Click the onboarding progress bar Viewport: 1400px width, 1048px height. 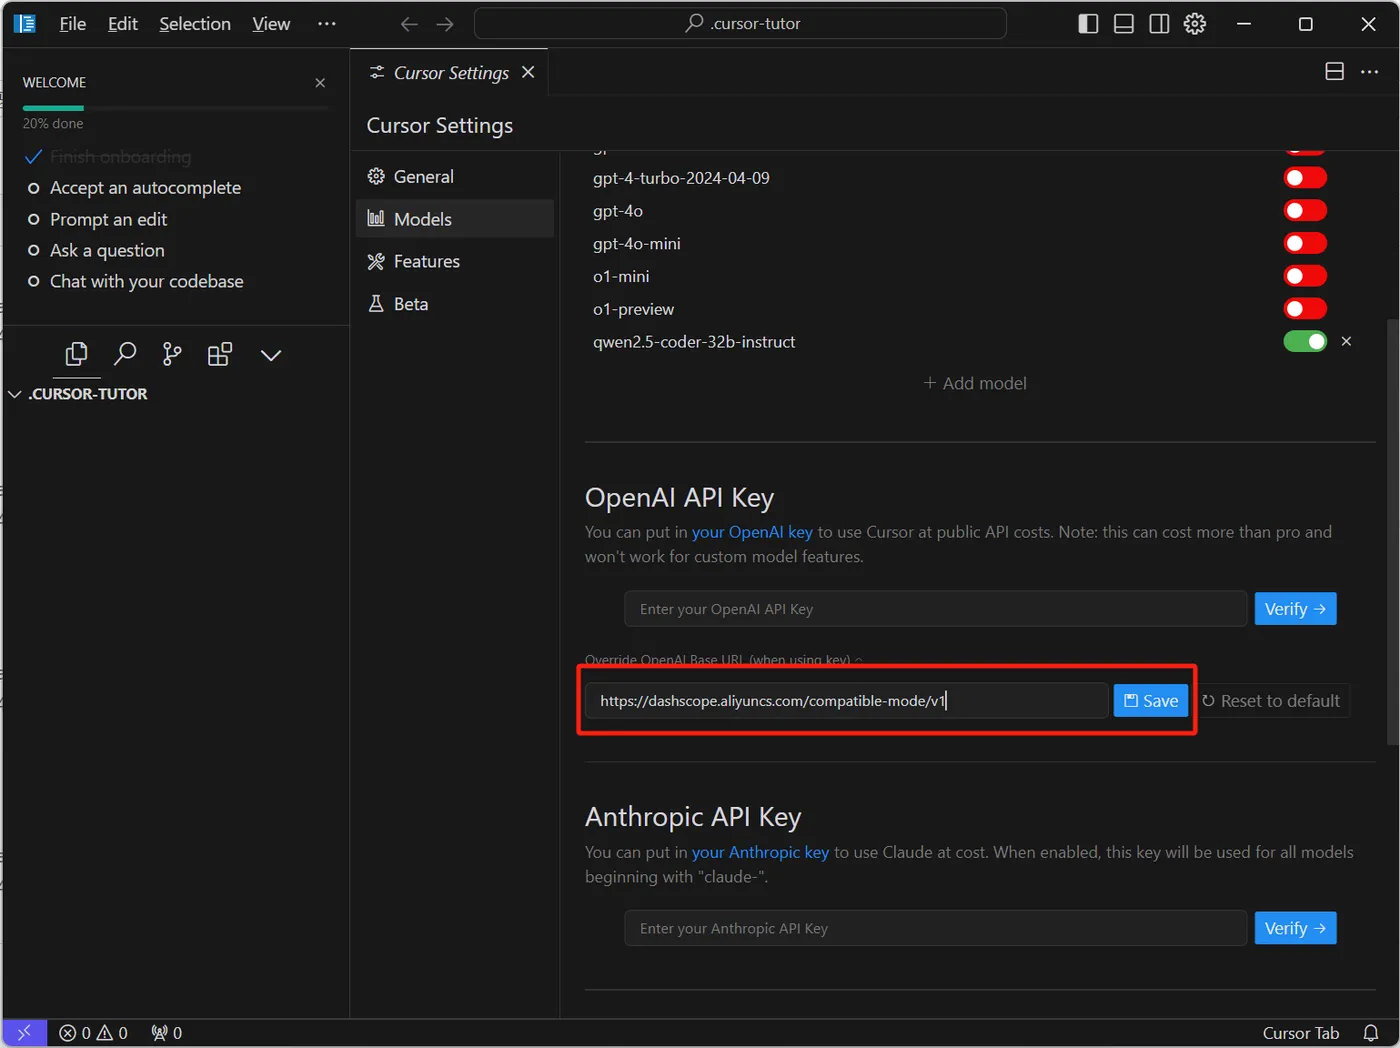click(x=175, y=108)
